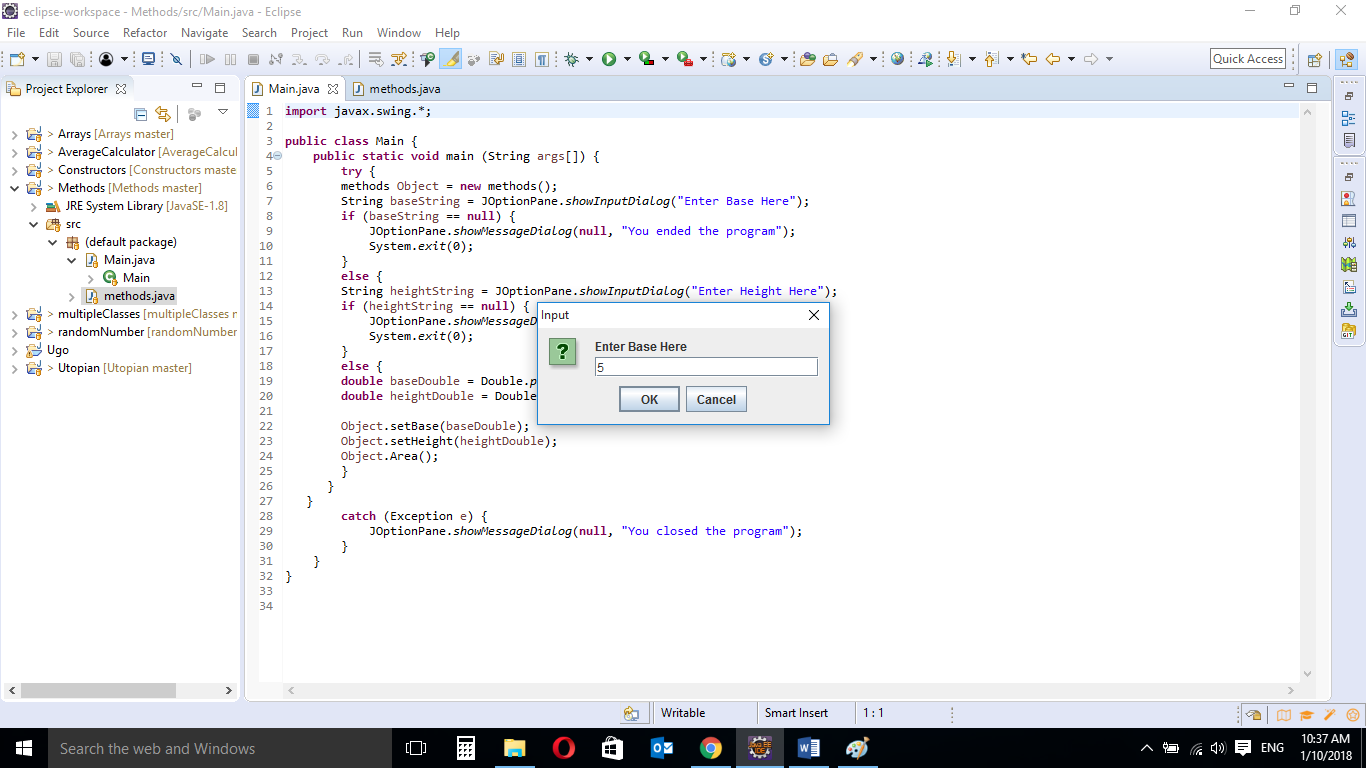The width and height of the screenshot is (1366, 768).
Task: Click the Step Over icon
Action: pyautogui.click(x=322, y=59)
